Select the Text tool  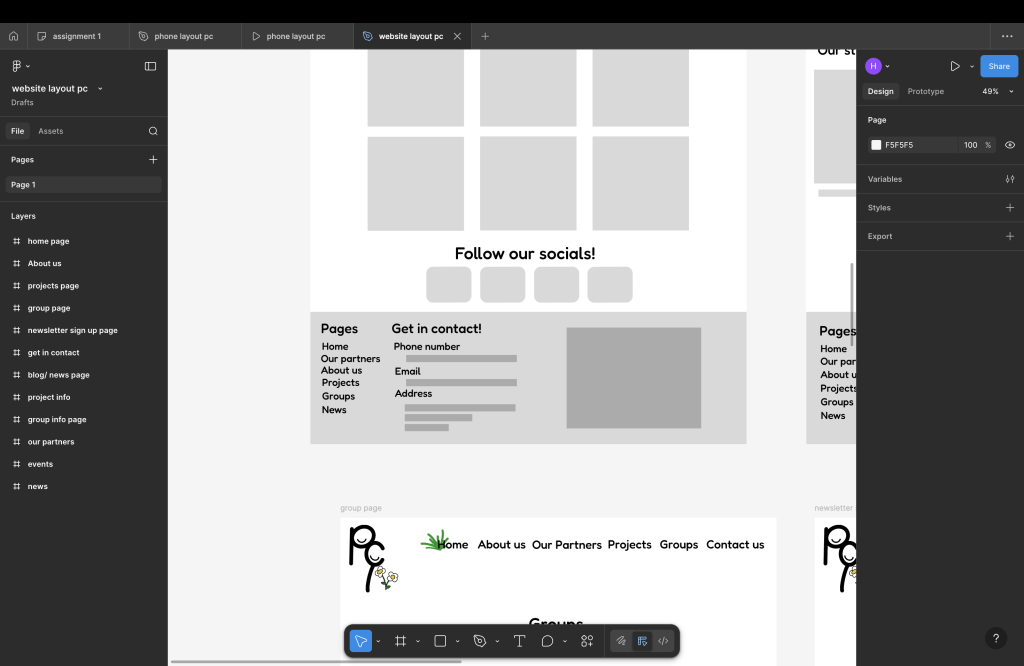(519, 641)
